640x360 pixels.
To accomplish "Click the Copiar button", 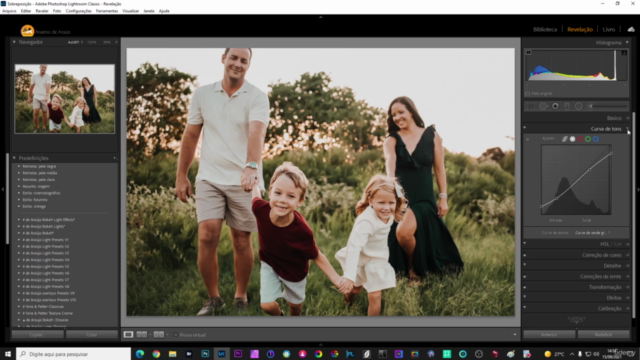I will (x=38, y=335).
